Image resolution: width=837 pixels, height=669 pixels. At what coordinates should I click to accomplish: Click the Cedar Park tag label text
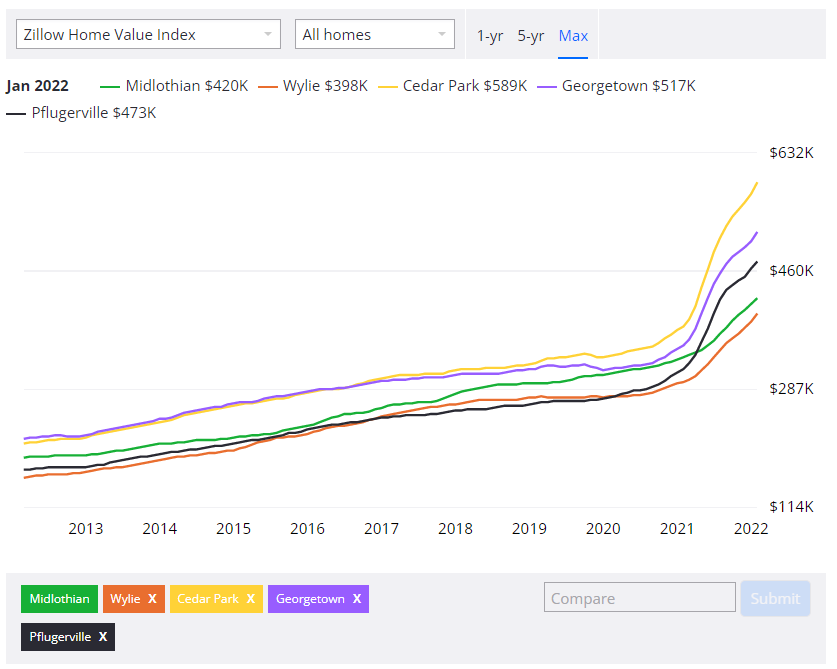tap(208, 599)
